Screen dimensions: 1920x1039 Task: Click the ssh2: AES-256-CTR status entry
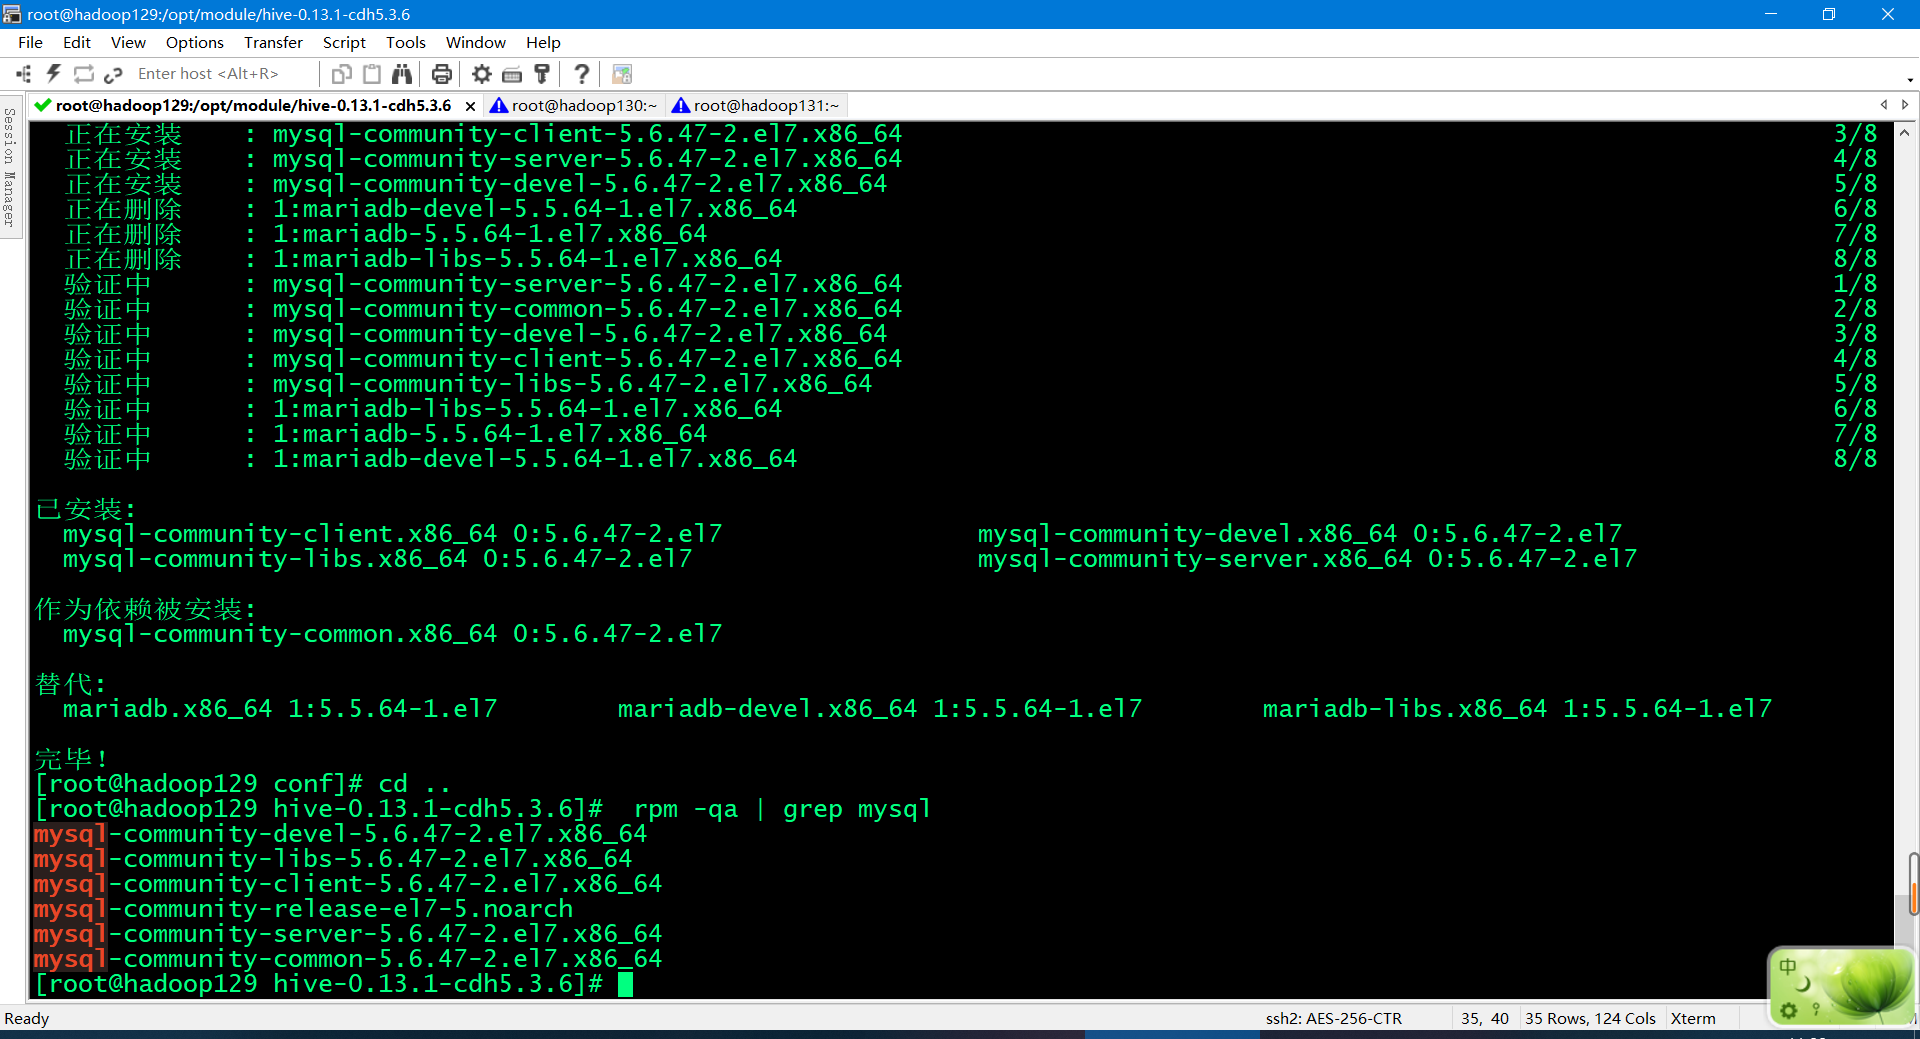pyautogui.click(x=1333, y=1018)
